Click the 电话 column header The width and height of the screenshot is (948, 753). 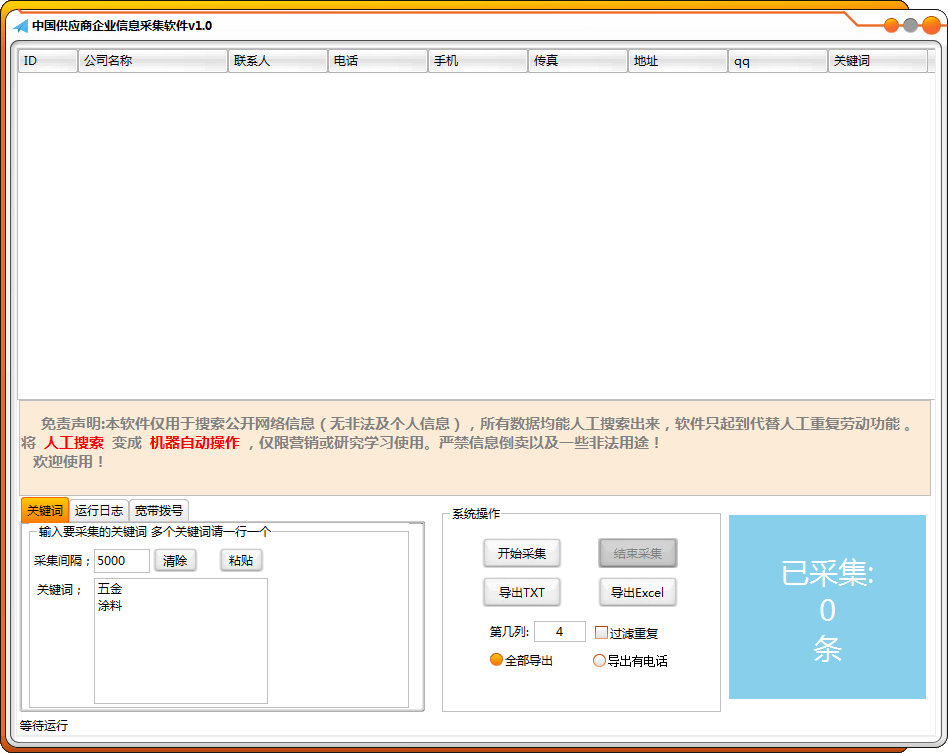tap(378, 61)
